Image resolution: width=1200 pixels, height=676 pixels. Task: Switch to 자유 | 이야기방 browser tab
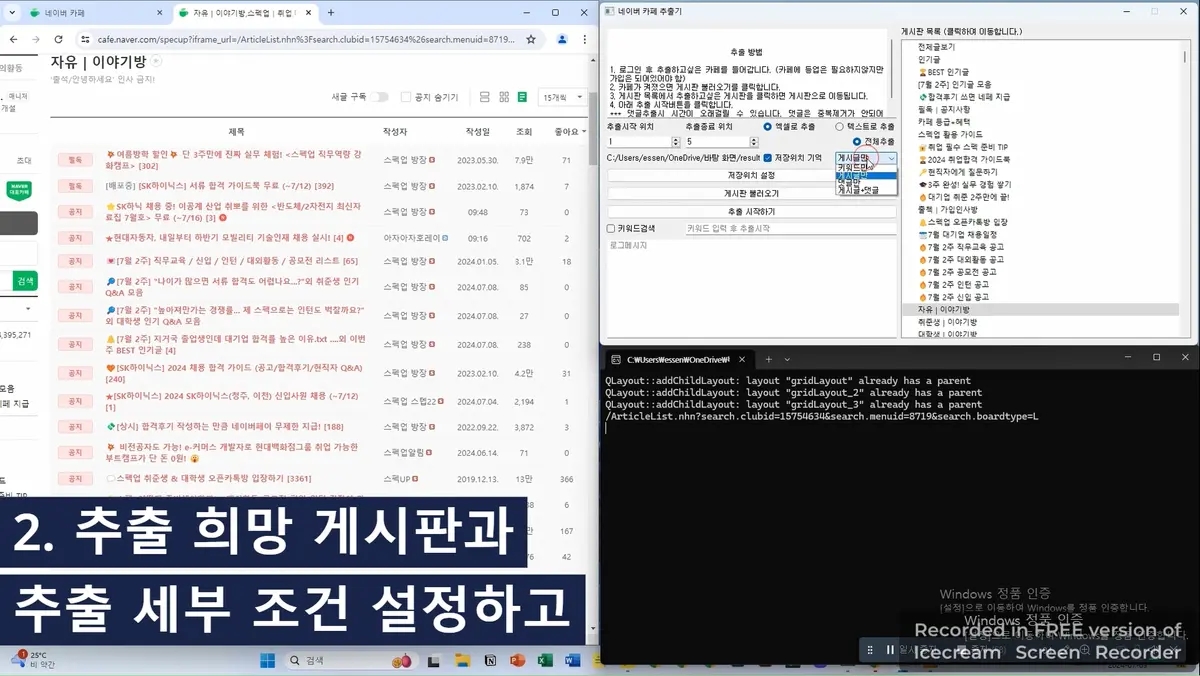[244, 13]
